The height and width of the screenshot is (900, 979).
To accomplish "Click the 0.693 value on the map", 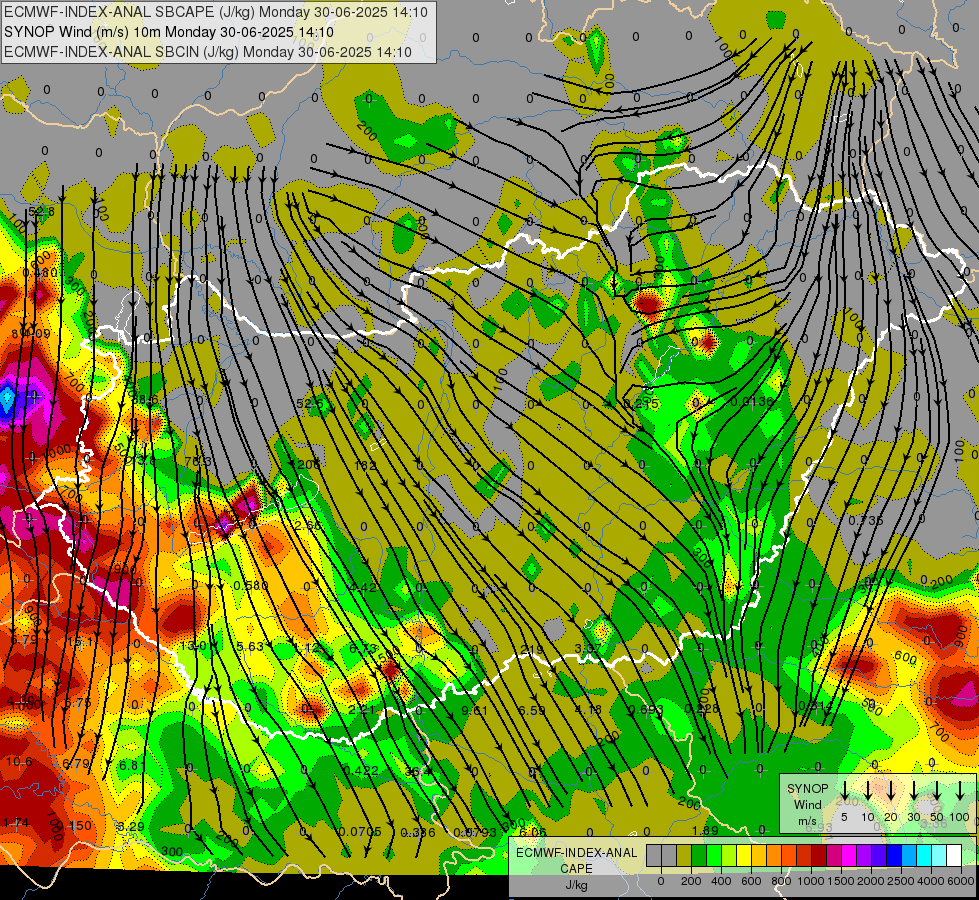I will click(x=646, y=710).
